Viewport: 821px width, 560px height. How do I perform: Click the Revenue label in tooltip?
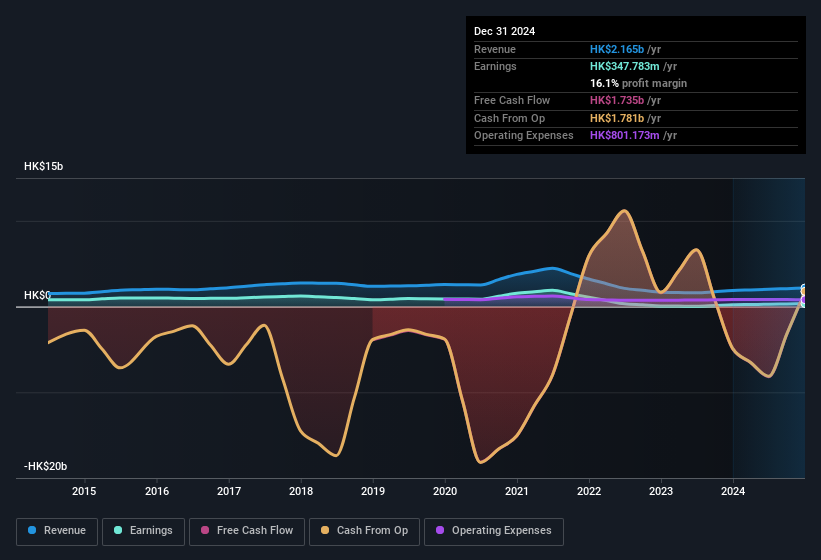tap(495, 49)
